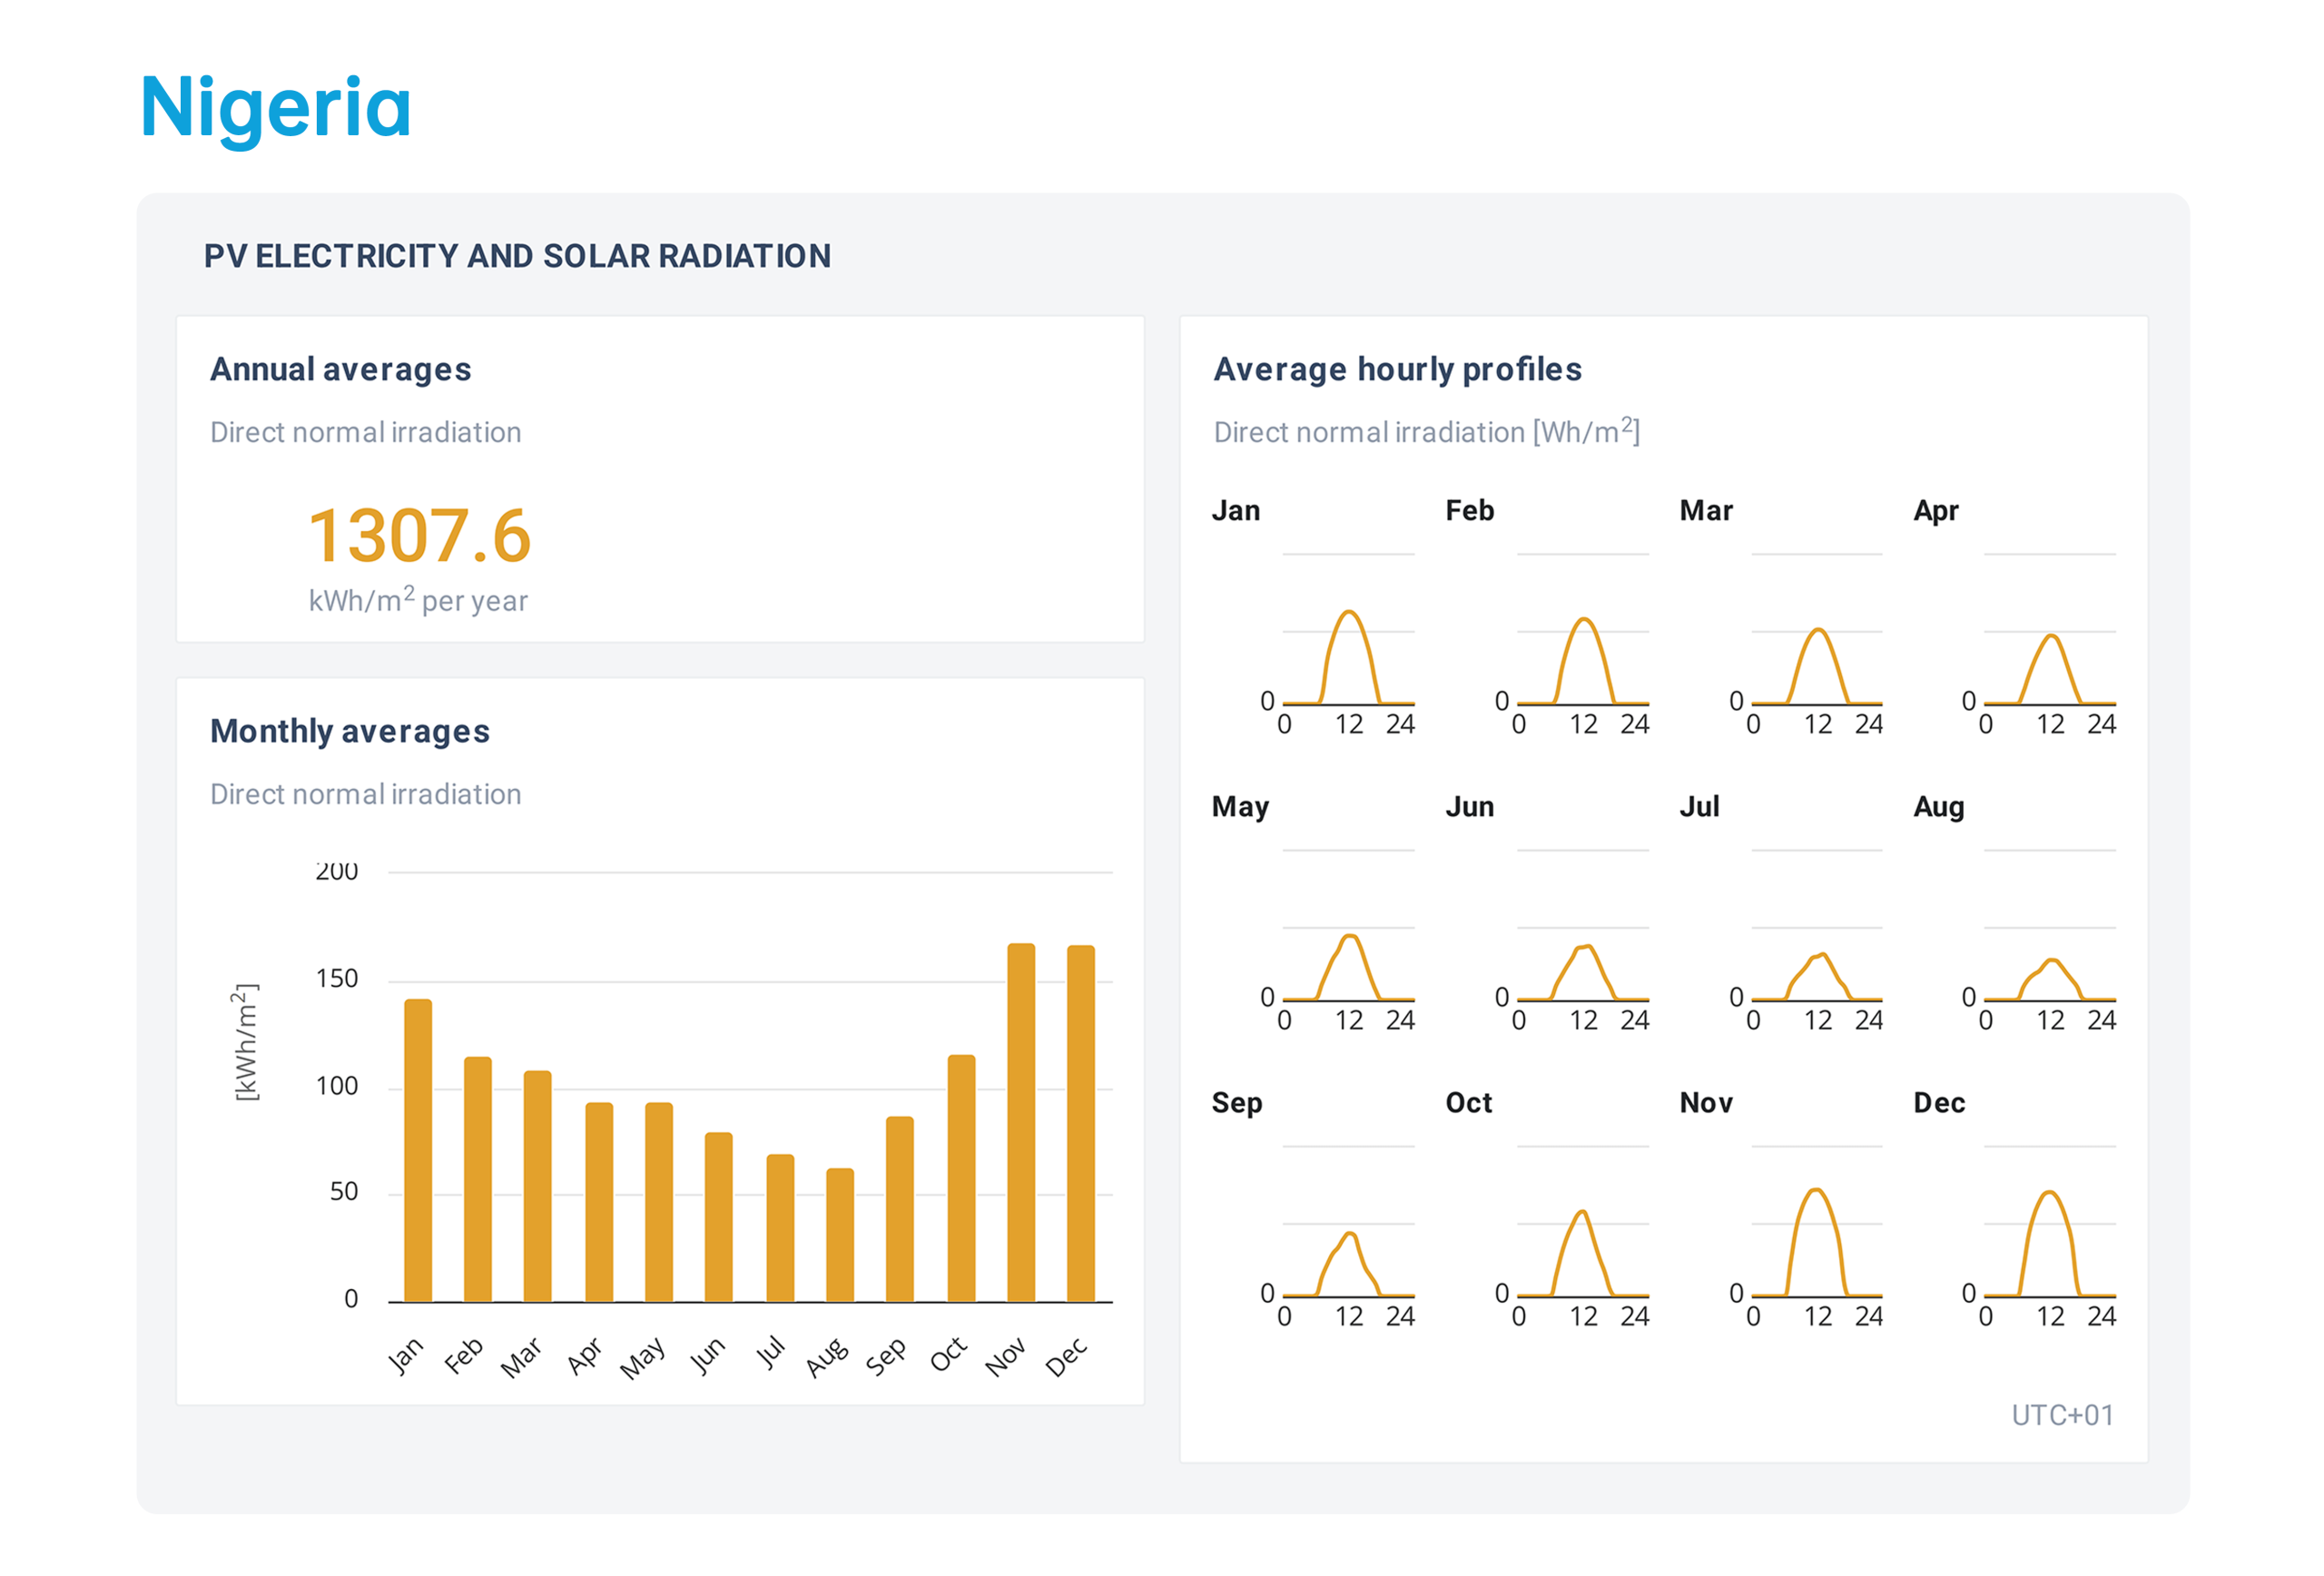Click the May label on chart x-axis
The image size is (2324, 1576).
point(643,1357)
